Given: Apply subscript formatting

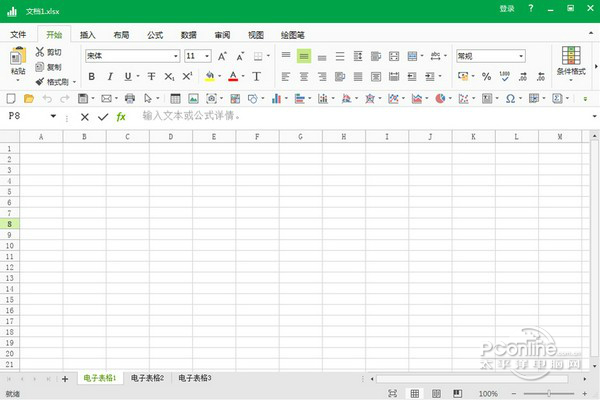Looking at the screenshot, I should (169, 77).
